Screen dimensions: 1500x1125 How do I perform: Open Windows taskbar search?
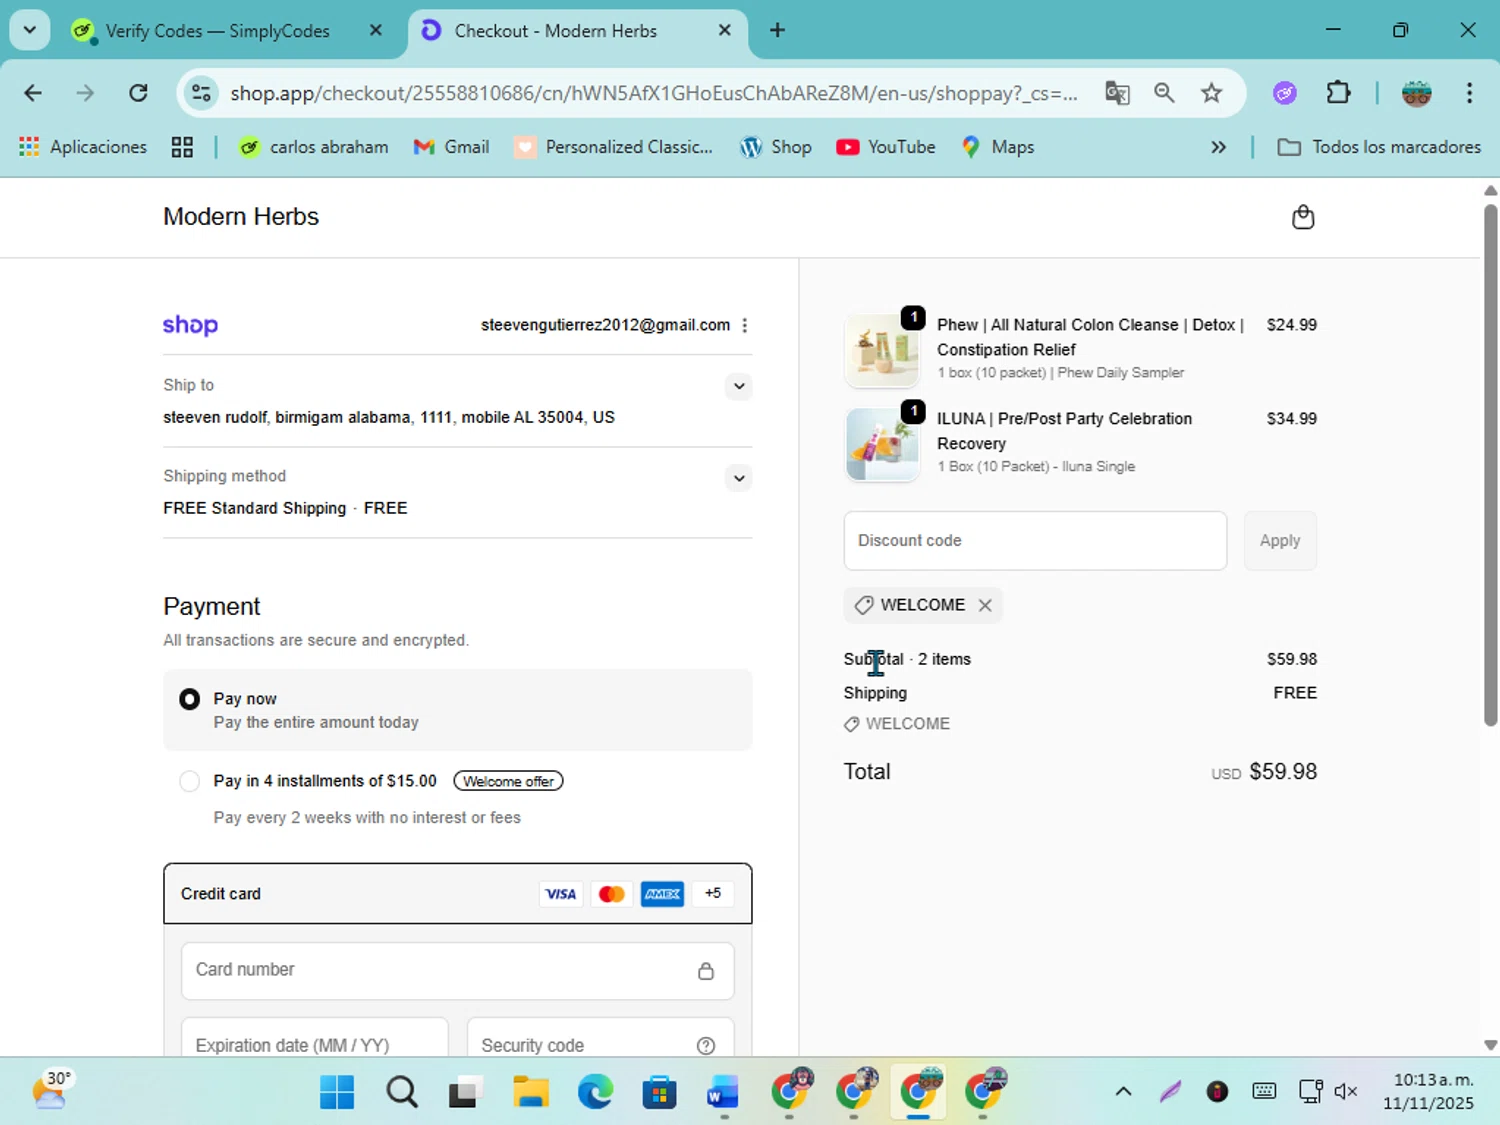pyautogui.click(x=402, y=1092)
